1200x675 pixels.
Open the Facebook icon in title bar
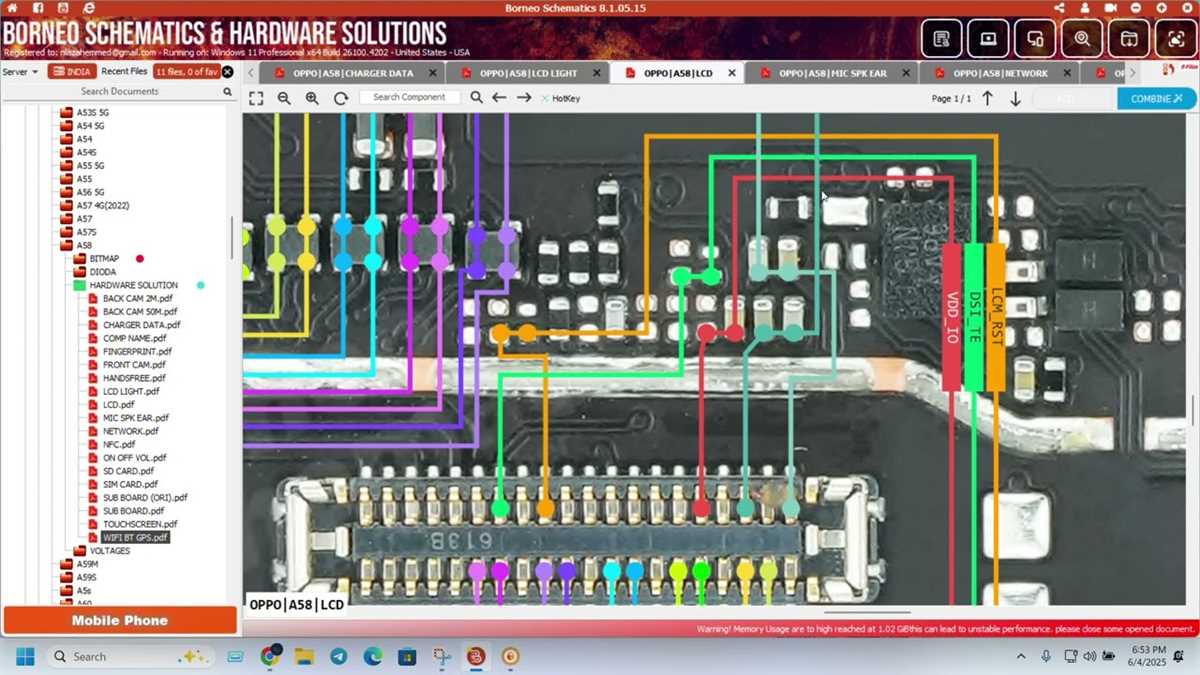click(37, 7)
